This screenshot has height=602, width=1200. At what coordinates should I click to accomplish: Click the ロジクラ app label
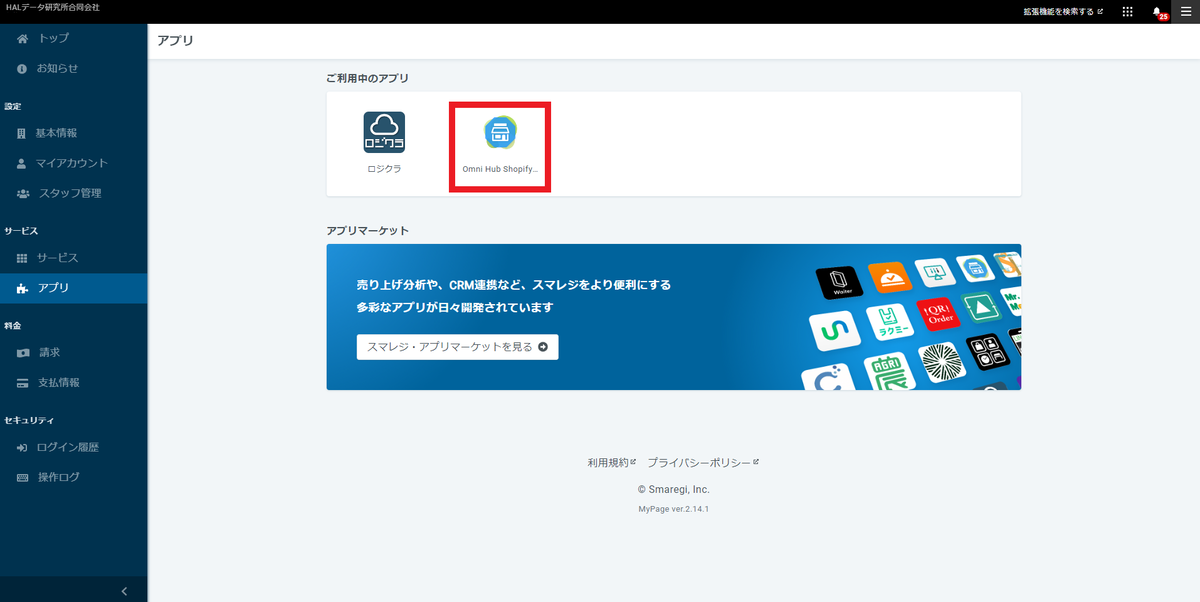pyautogui.click(x=384, y=170)
